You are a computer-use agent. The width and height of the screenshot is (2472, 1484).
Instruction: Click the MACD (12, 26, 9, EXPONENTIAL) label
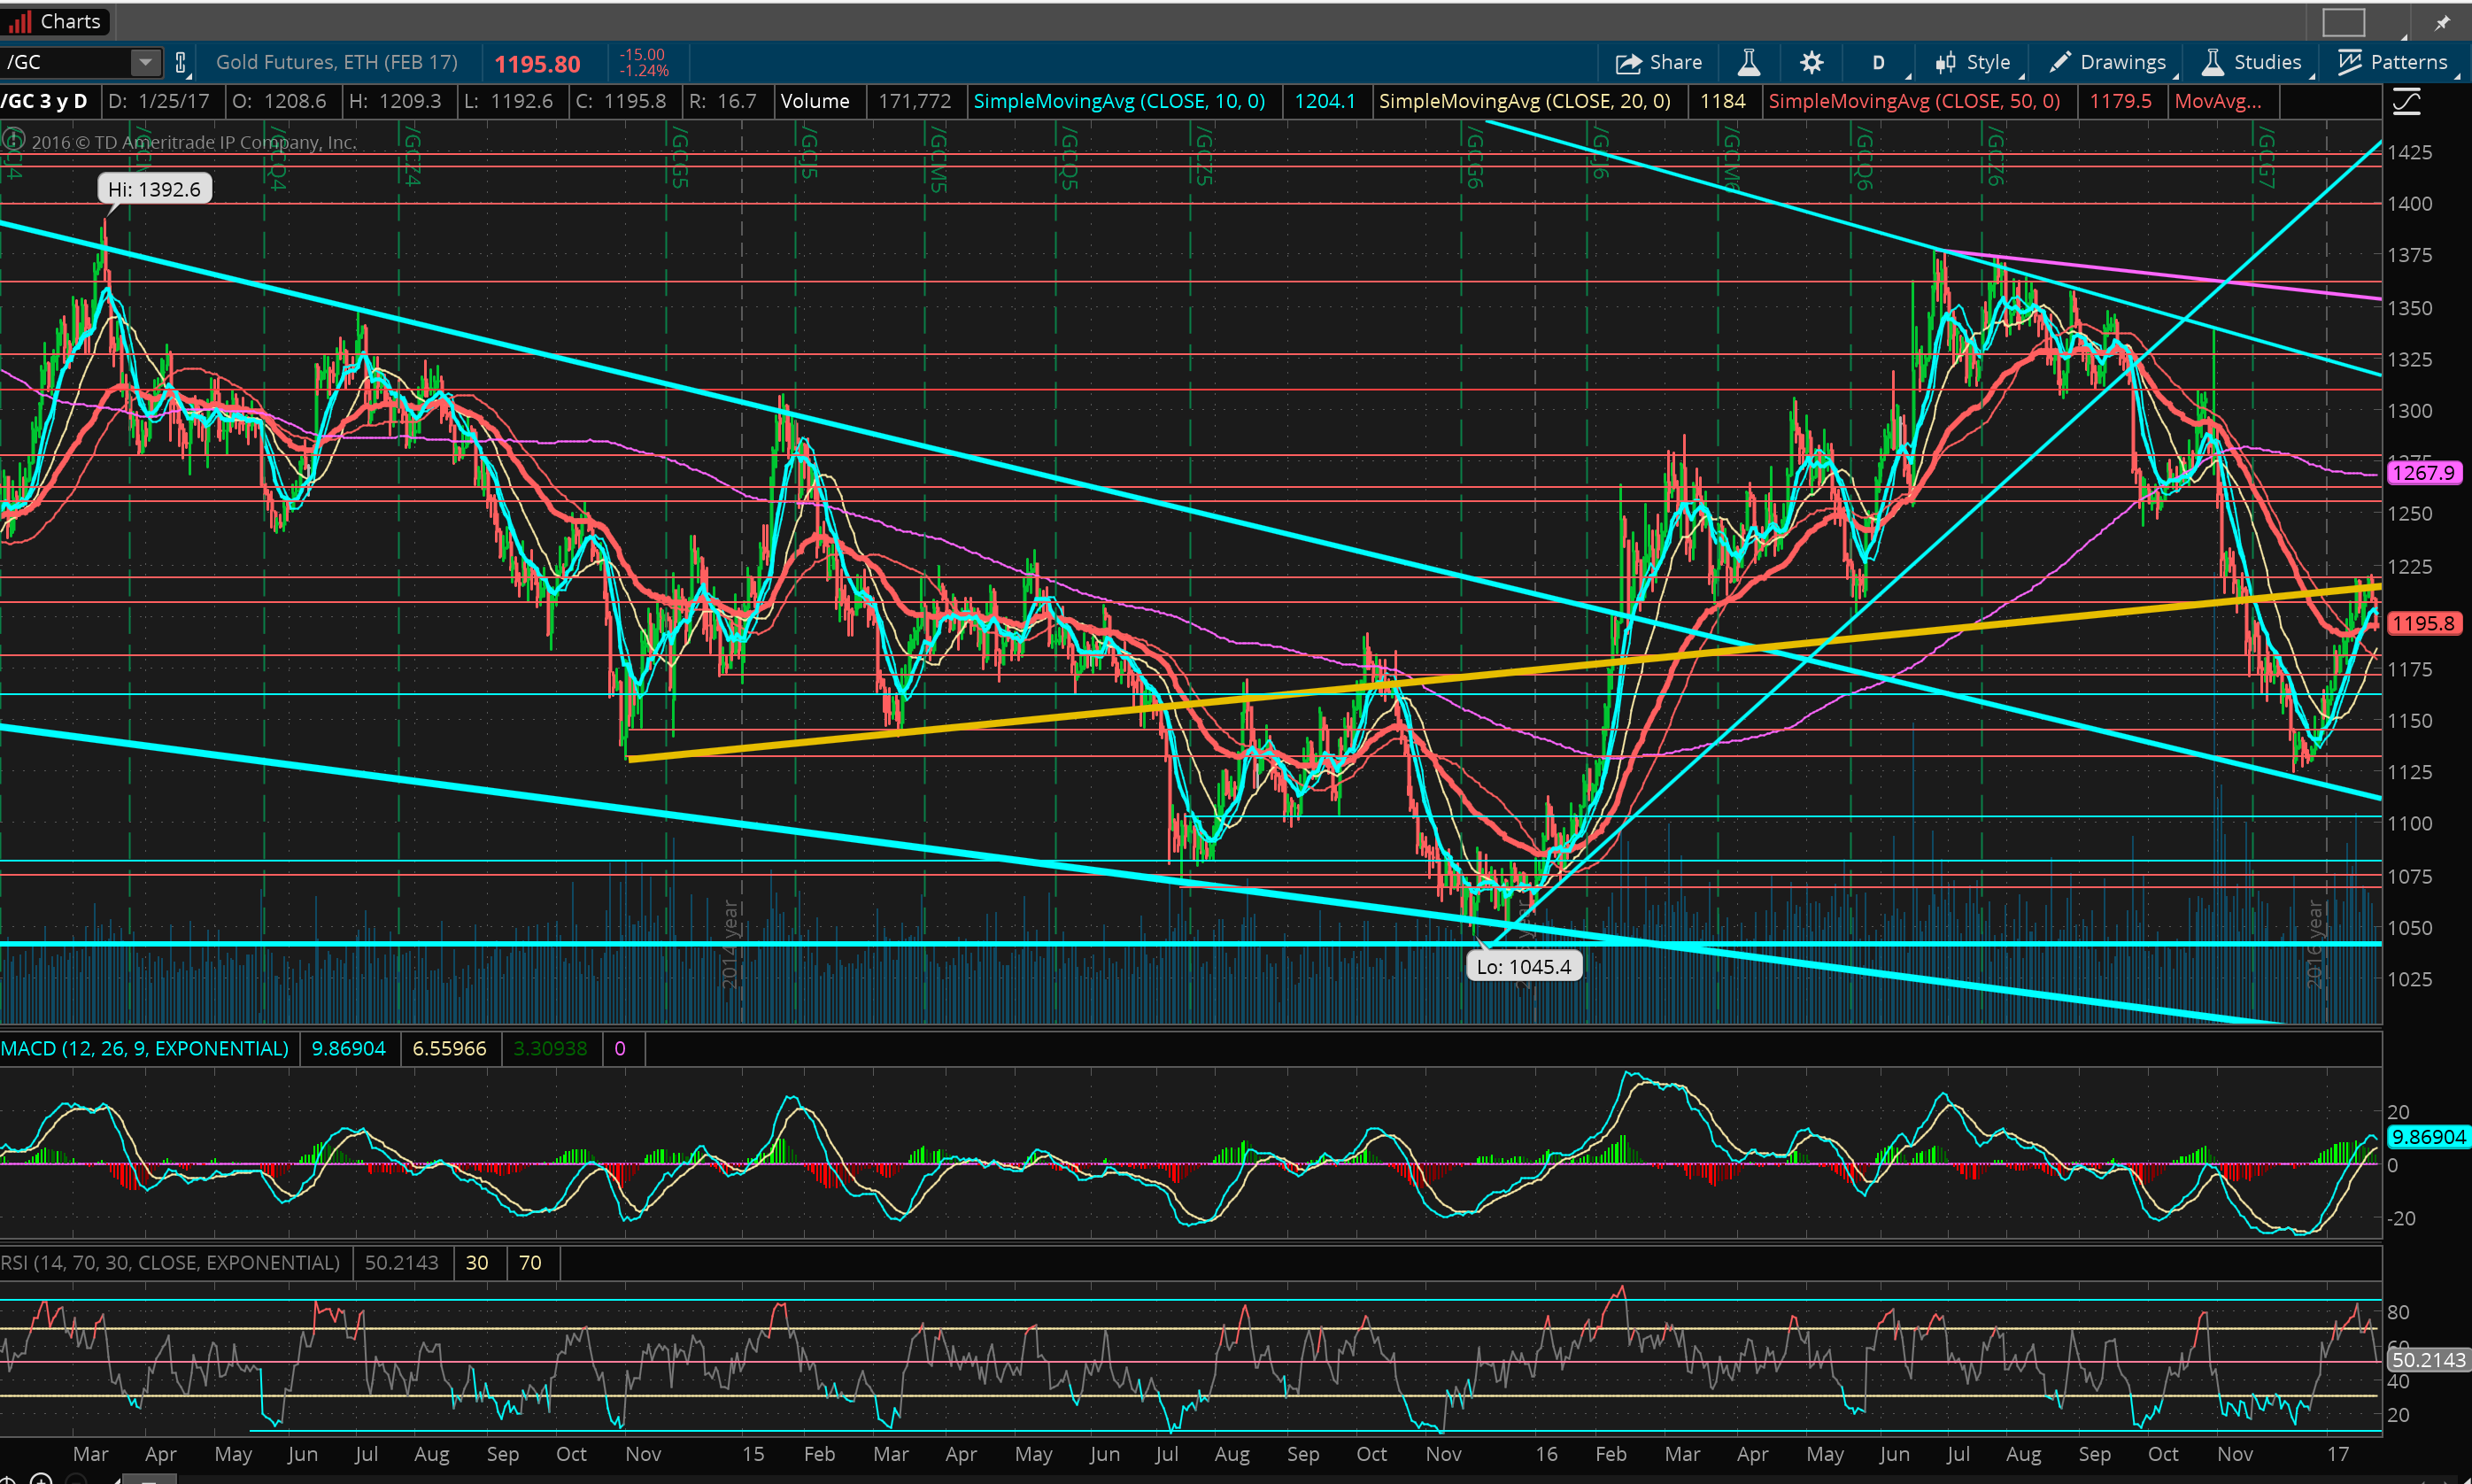[x=145, y=1048]
